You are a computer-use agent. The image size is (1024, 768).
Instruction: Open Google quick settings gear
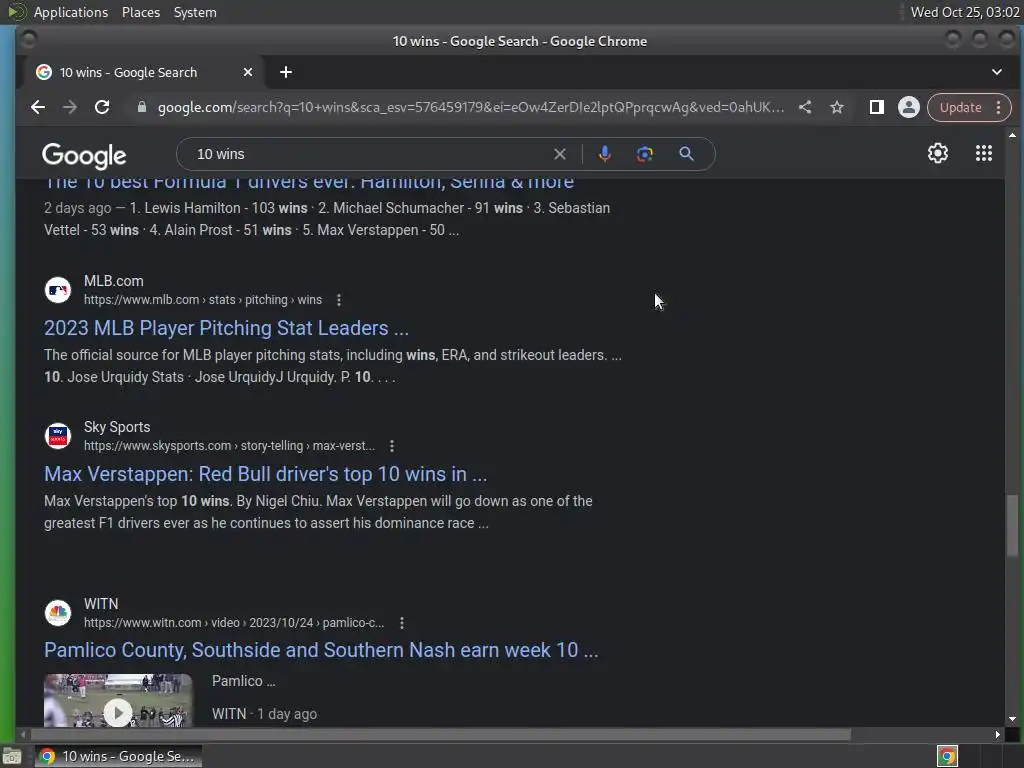938,153
